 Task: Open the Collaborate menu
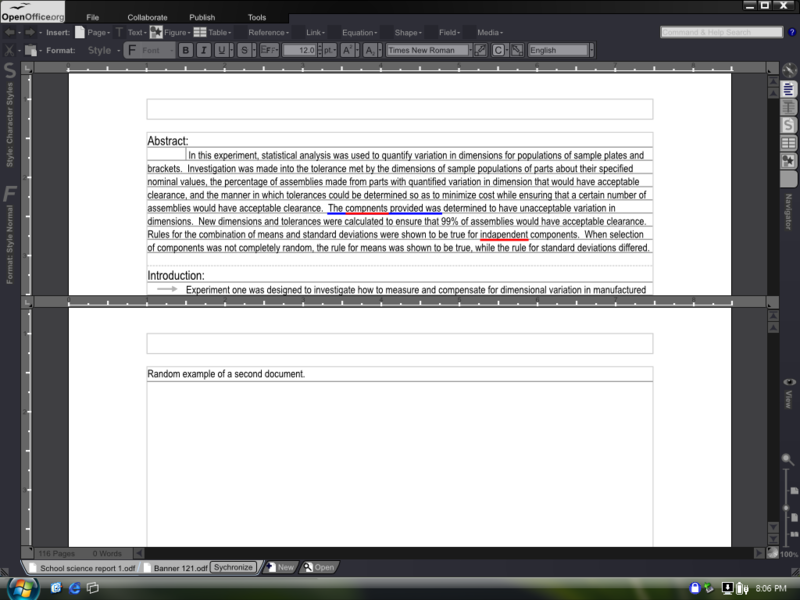[147, 17]
